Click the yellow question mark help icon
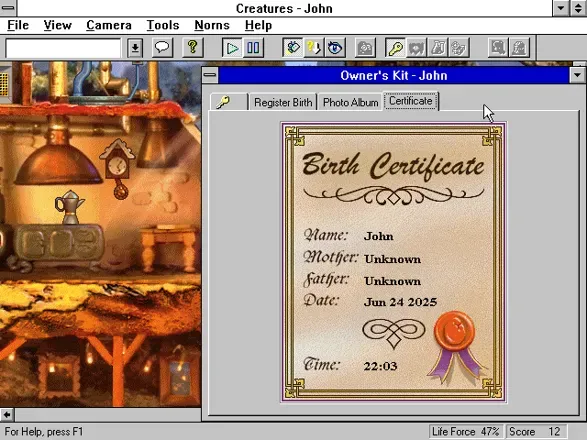Viewport: 587px width, 440px height. point(192,48)
